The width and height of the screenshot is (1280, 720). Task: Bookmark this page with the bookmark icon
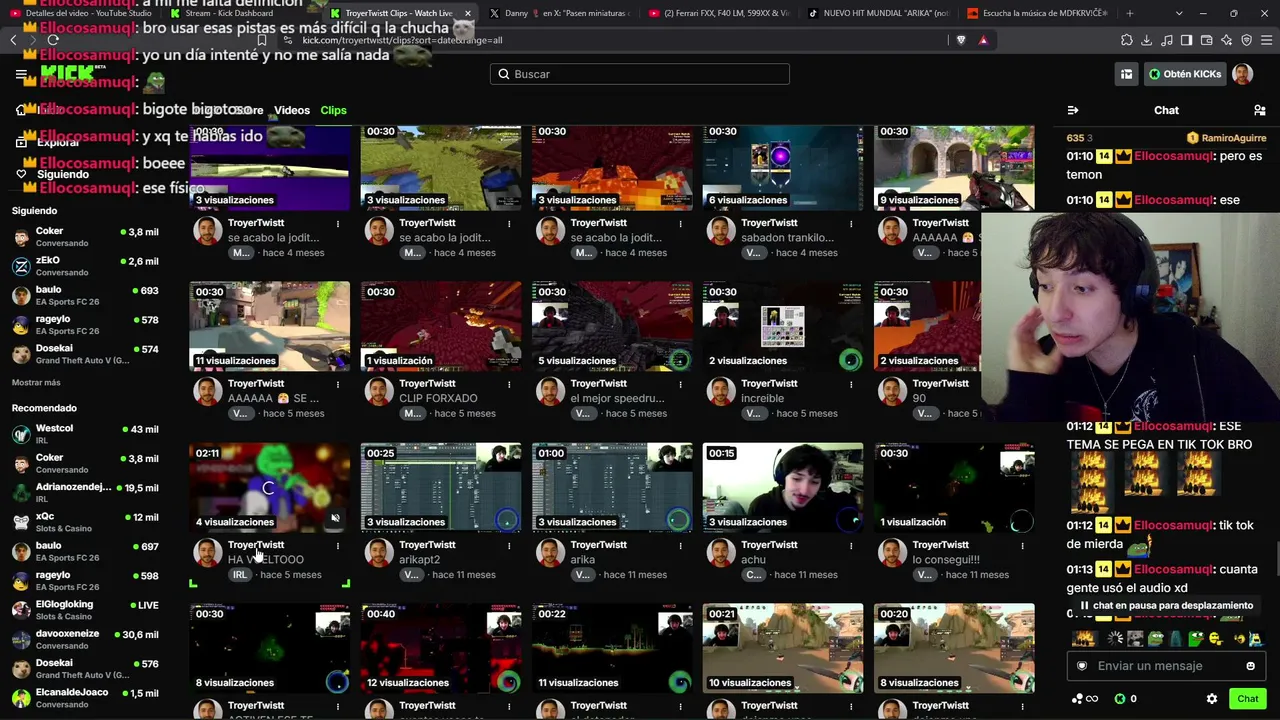coord(262,40)
